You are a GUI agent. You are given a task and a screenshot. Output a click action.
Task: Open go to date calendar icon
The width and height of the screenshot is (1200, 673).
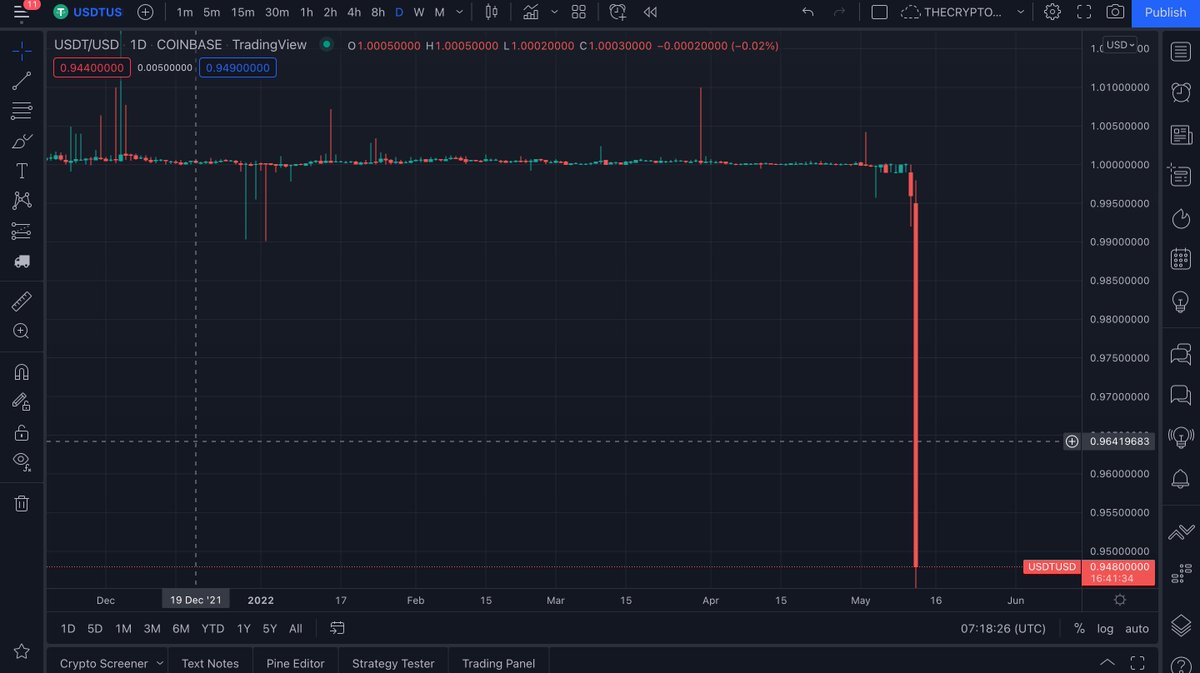337,628
